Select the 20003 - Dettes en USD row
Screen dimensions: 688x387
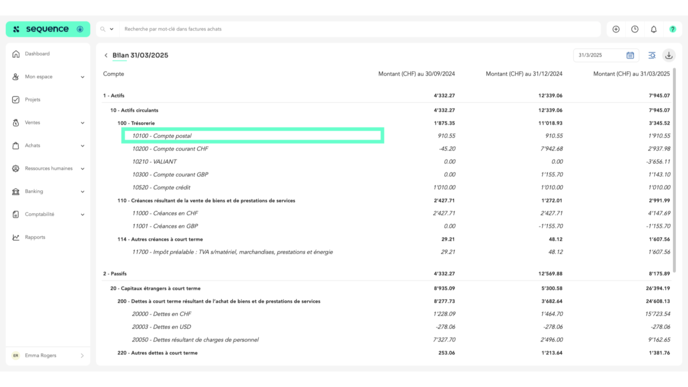pyautogui.click(x=387, y=327)
